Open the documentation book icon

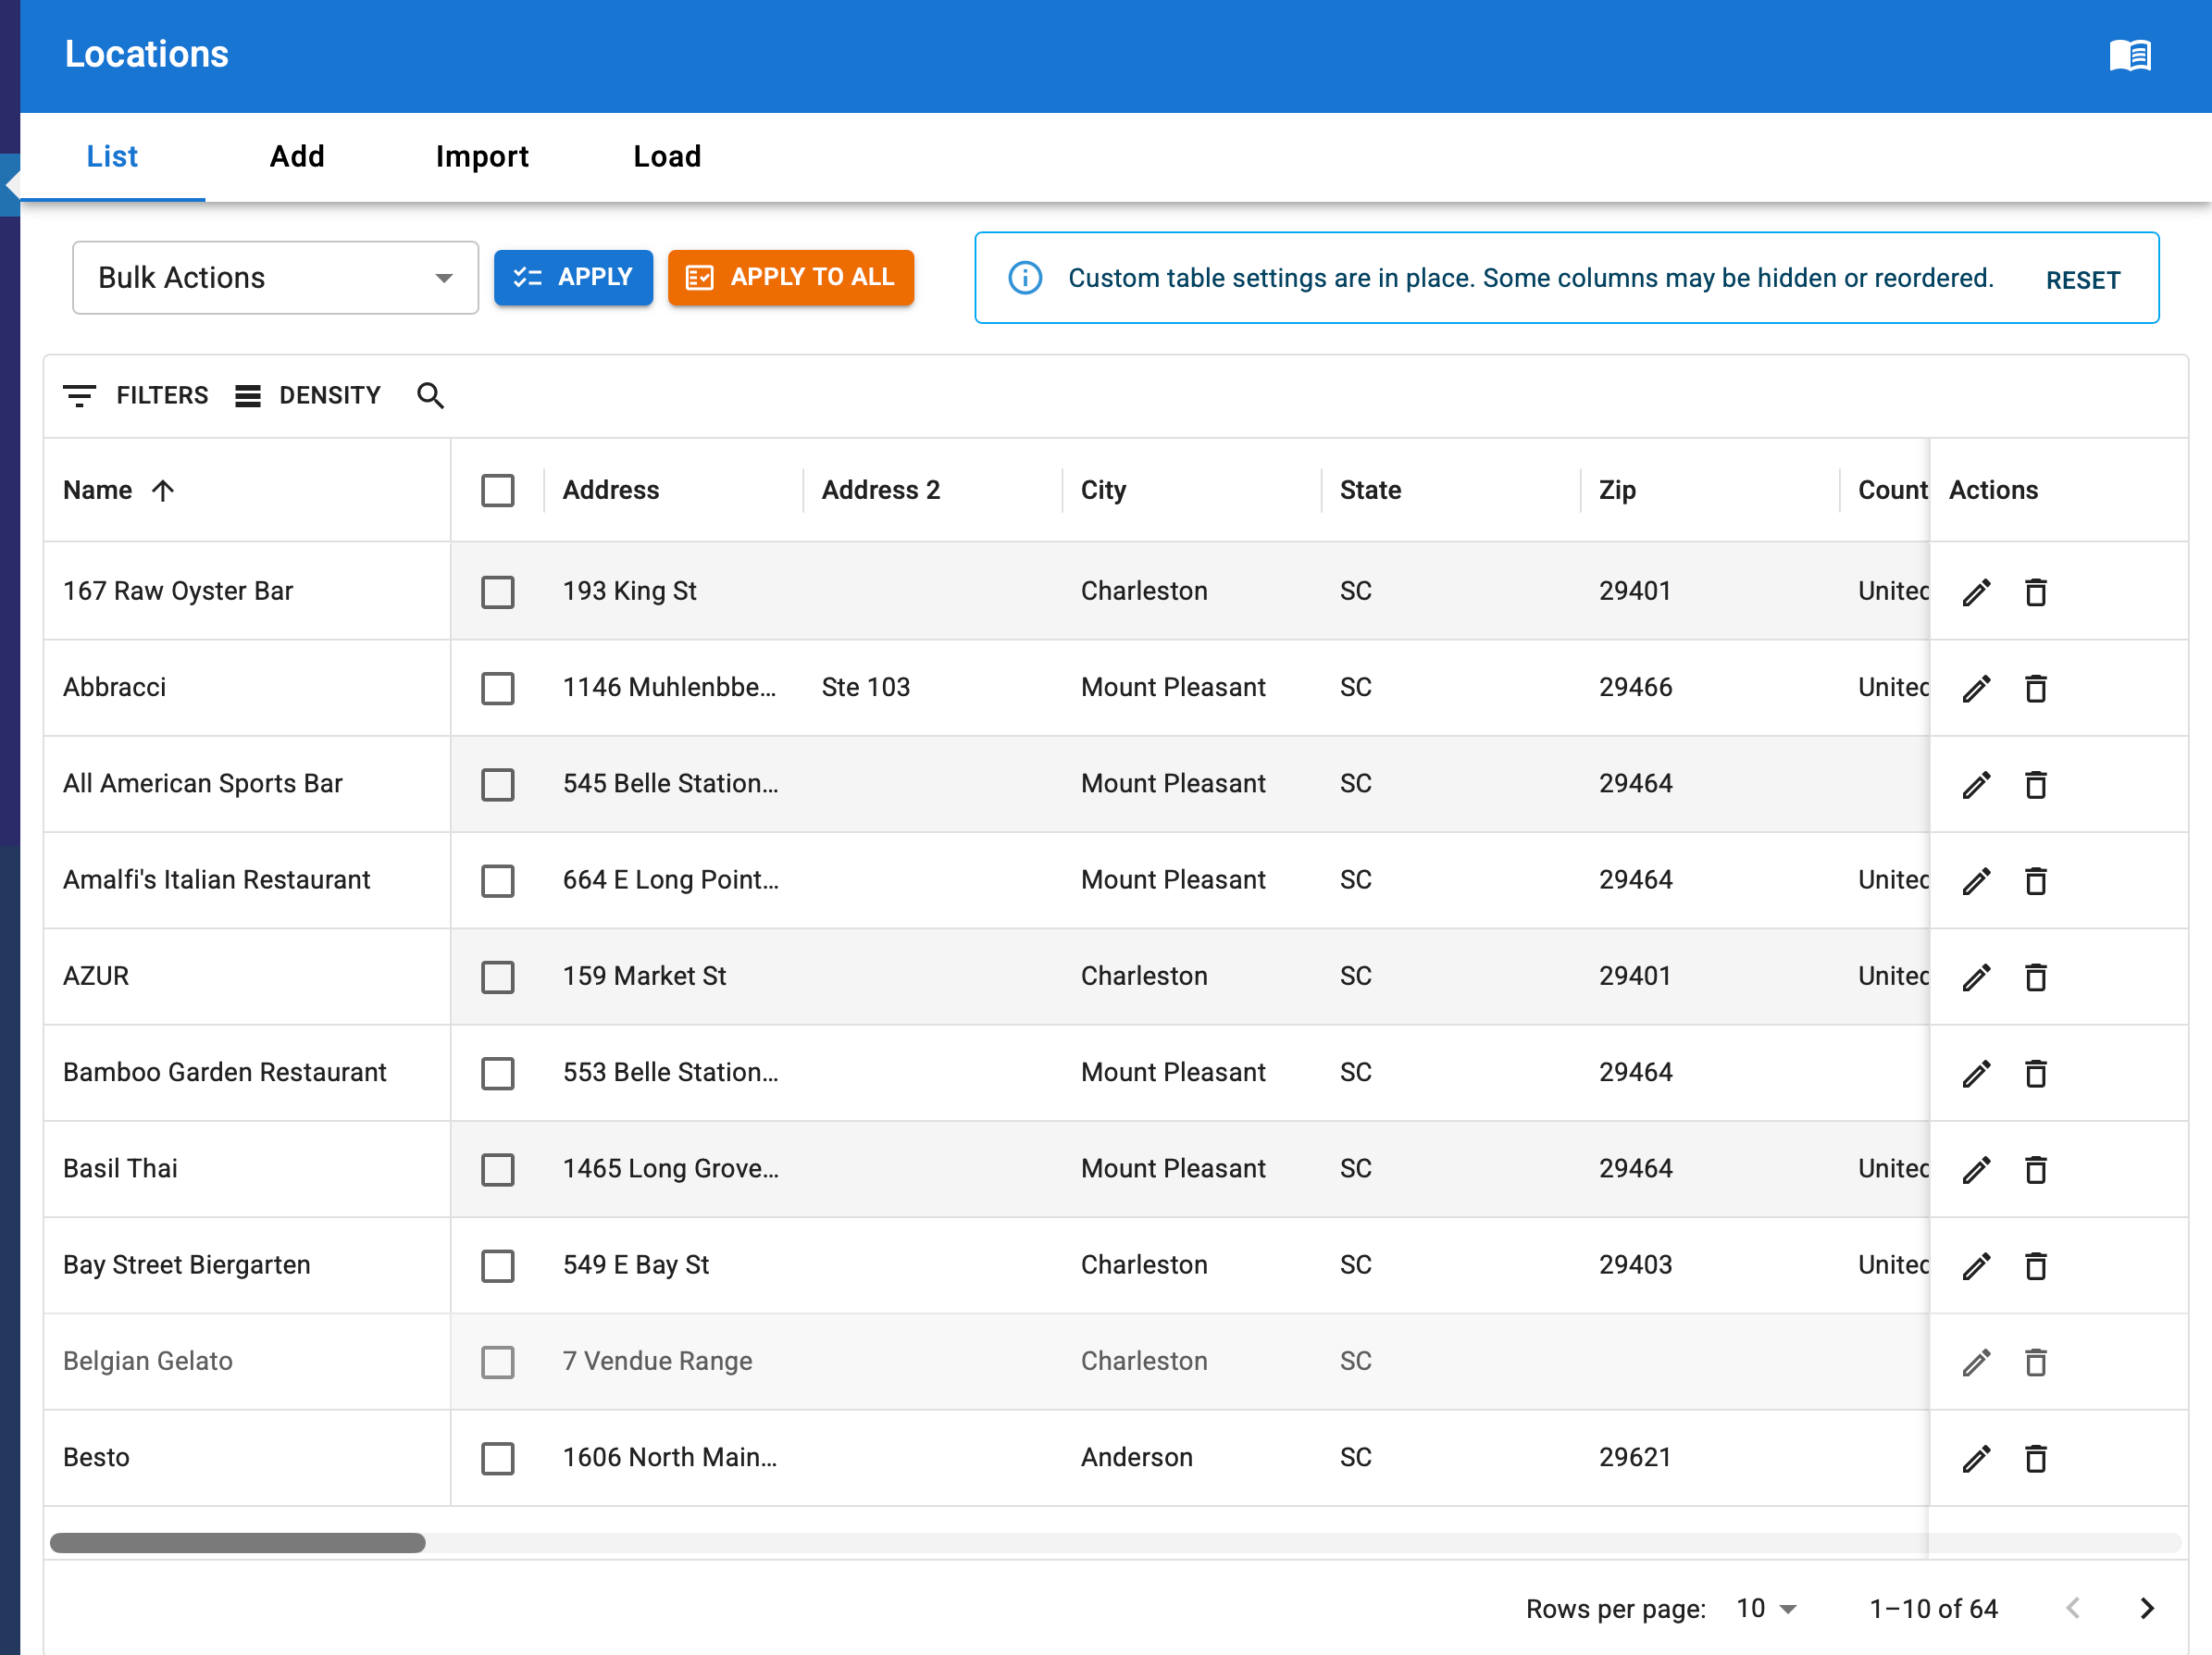click(2129, 55)
